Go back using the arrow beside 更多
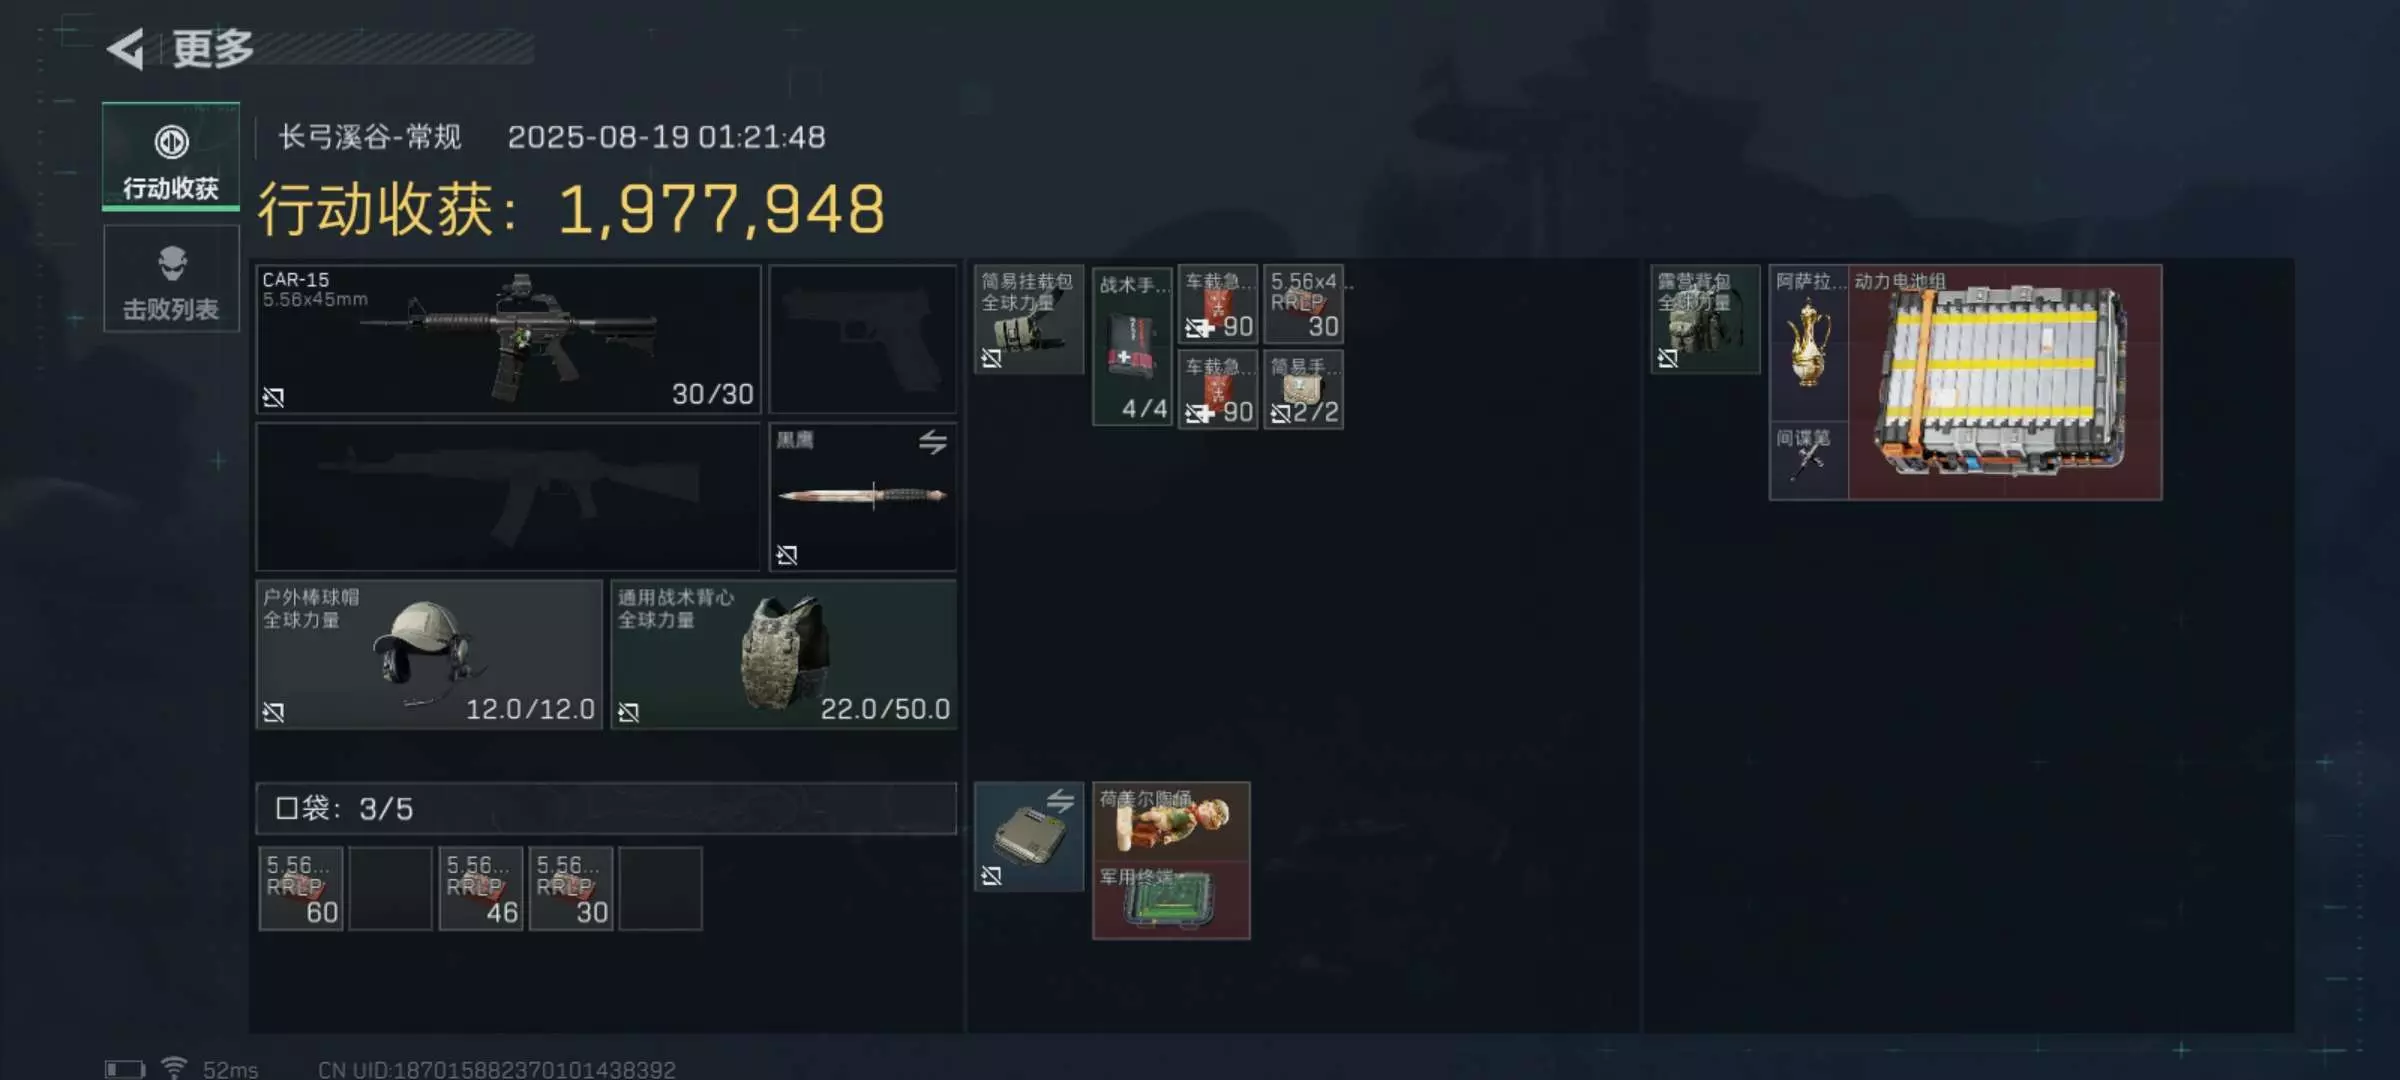Screen dimensions: 2400x1080 (x=126, y=48)
